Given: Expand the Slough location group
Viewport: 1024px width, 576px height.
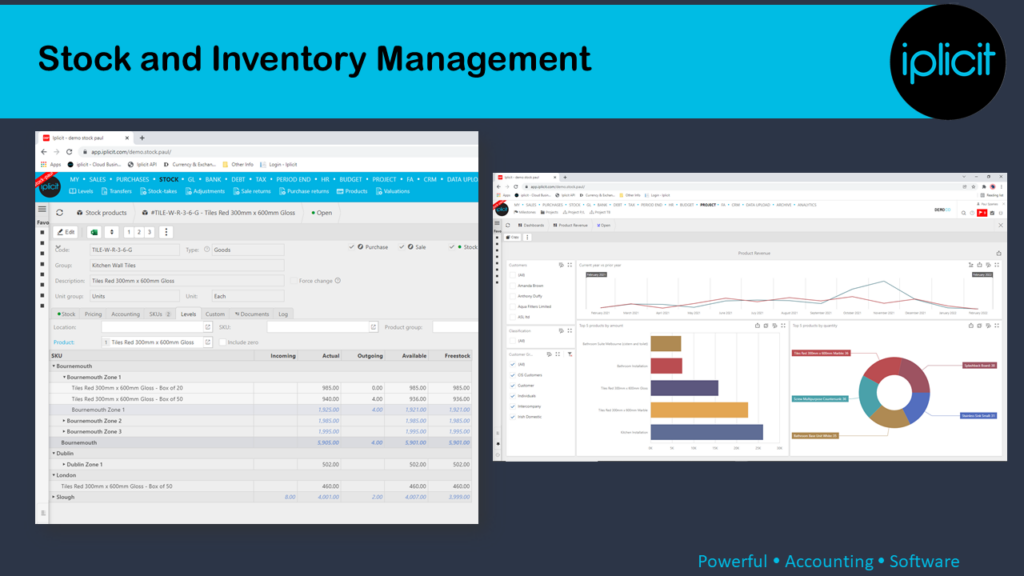Looking at the screenshot, I should tap(54, 497).
